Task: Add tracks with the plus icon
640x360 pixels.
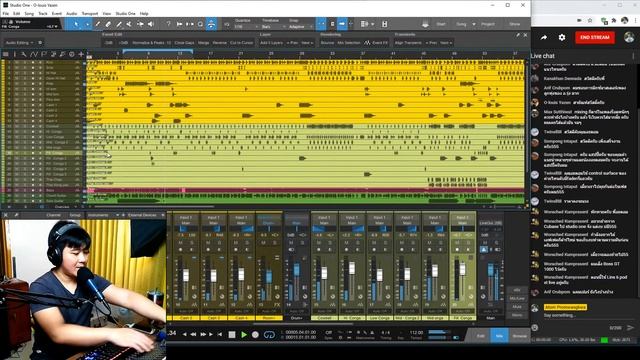Action: tap(81, 54)
